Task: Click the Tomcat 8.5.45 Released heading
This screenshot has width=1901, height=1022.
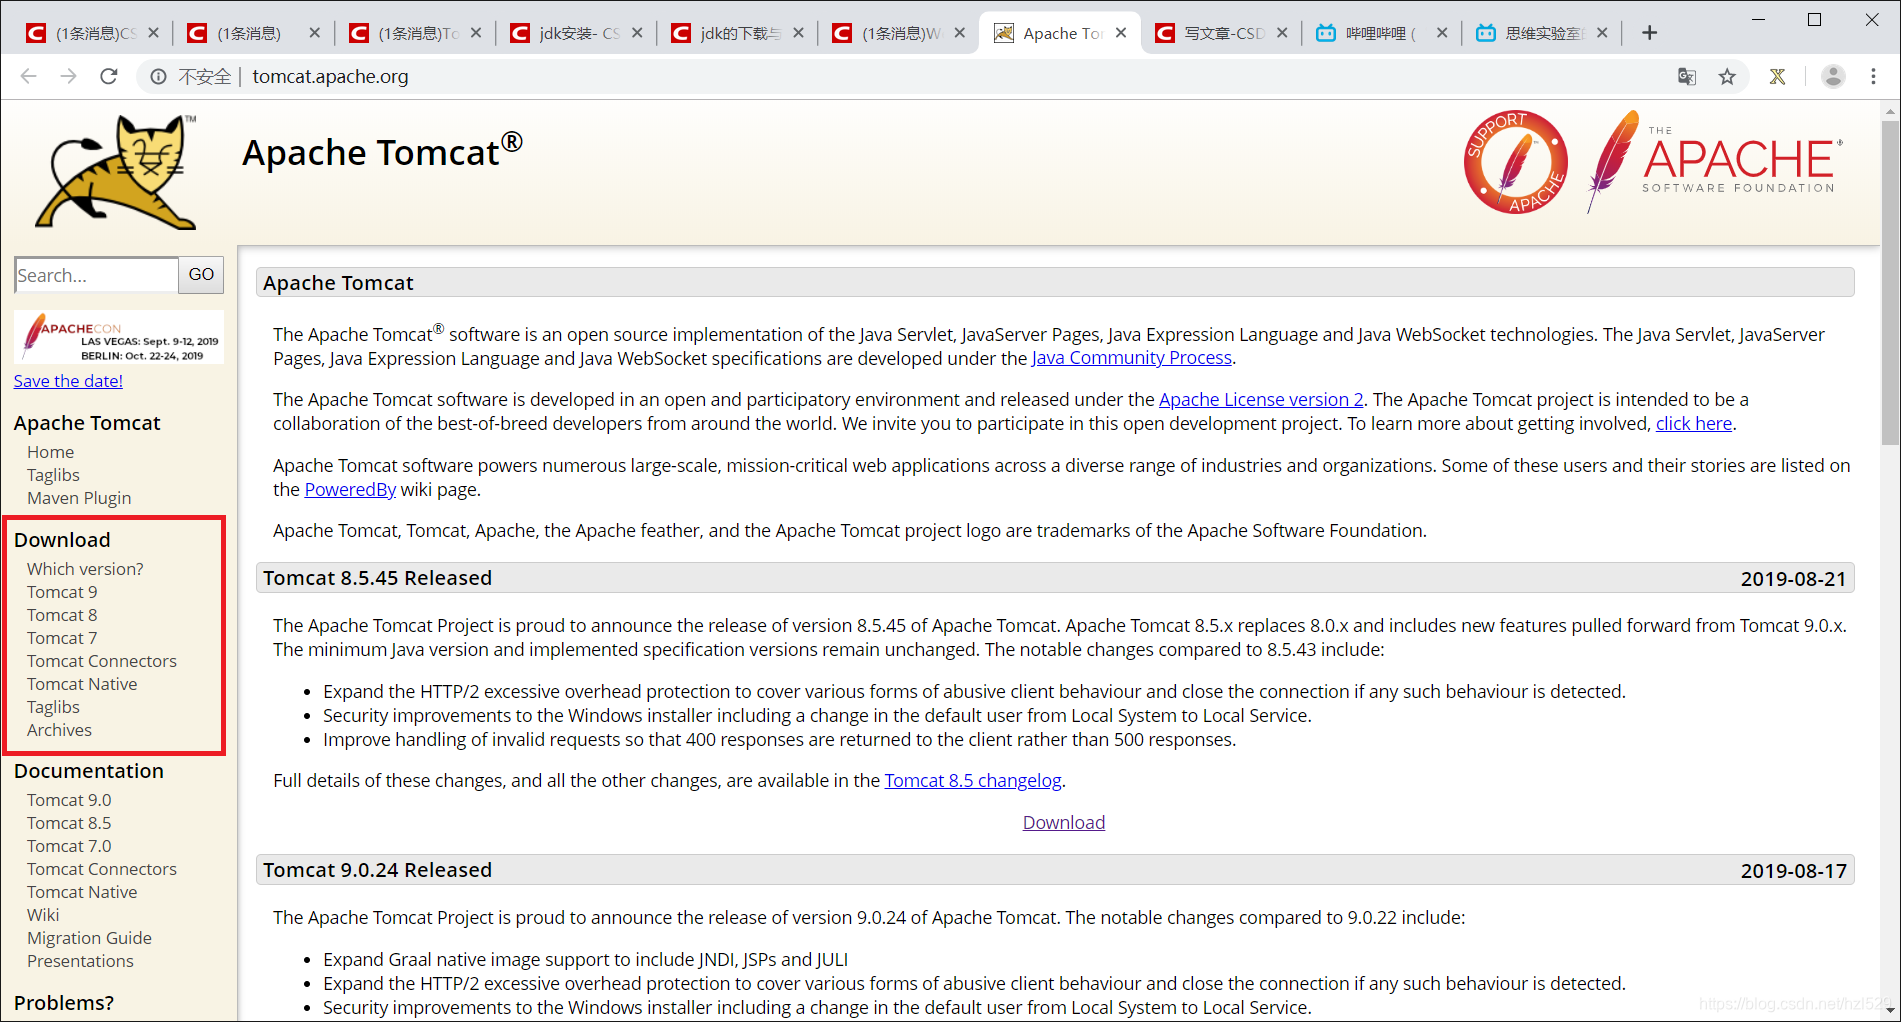Action: [x=377, y=578]
